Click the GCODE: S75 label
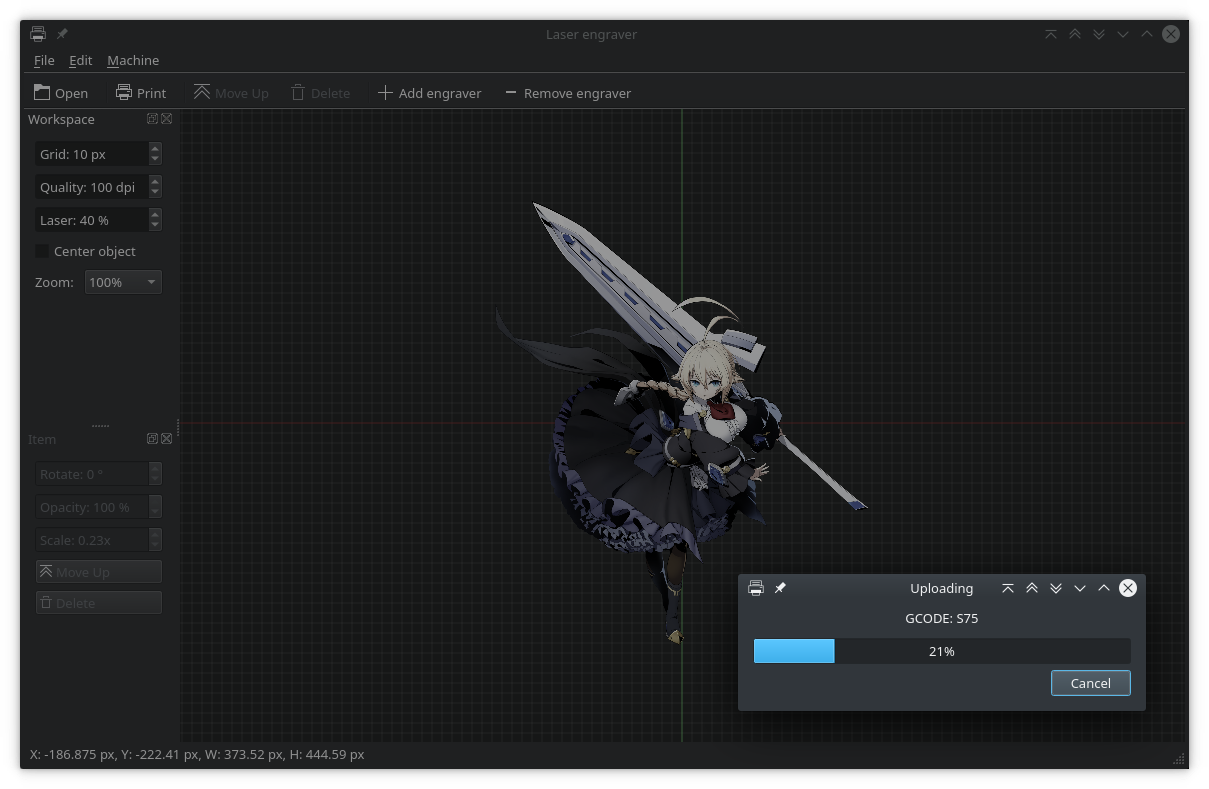The height and width of the screenshot is (789, 1209). click(942, 618)
